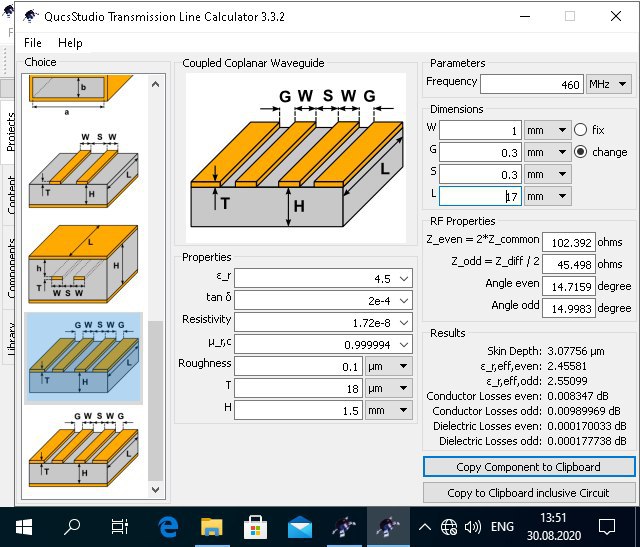The width and height of the screenshot is (640, 547).
Task: Select highlighted coupled coplanar waveguide thumbnail
Action: 84,358
